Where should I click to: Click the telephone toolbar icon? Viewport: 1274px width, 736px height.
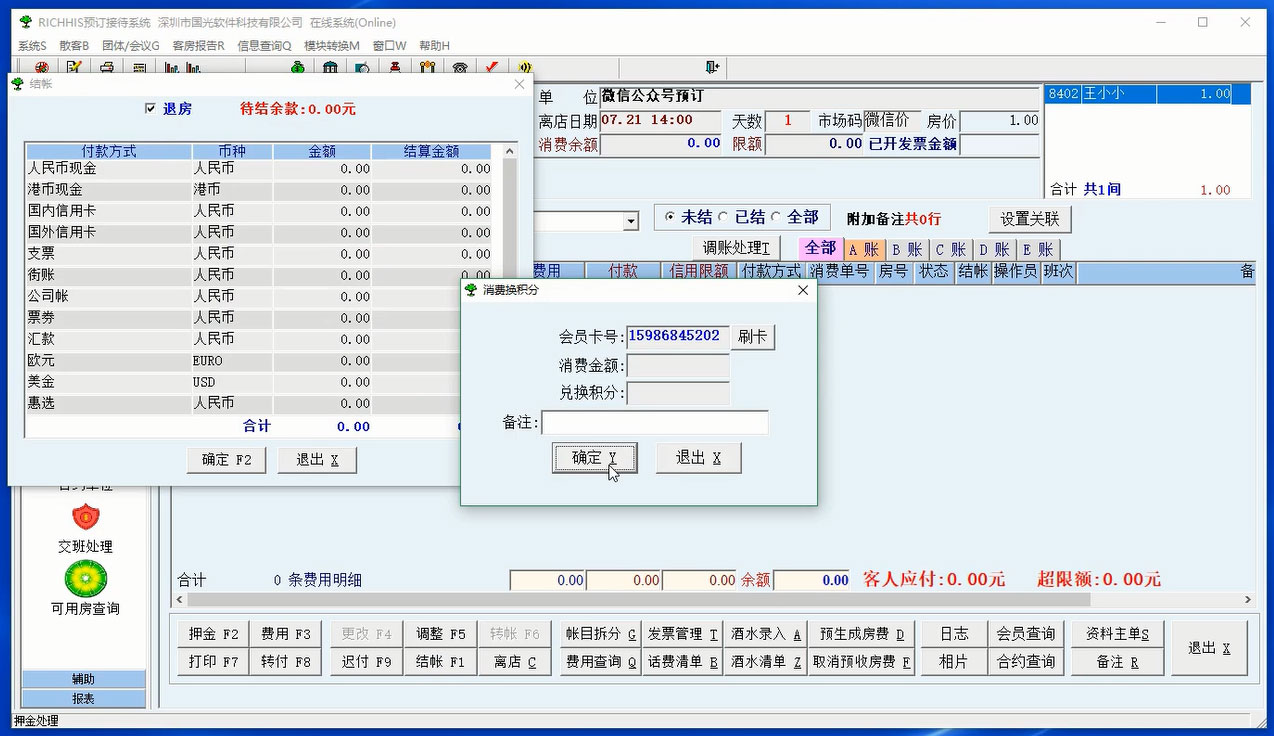[x=460, y=68]
